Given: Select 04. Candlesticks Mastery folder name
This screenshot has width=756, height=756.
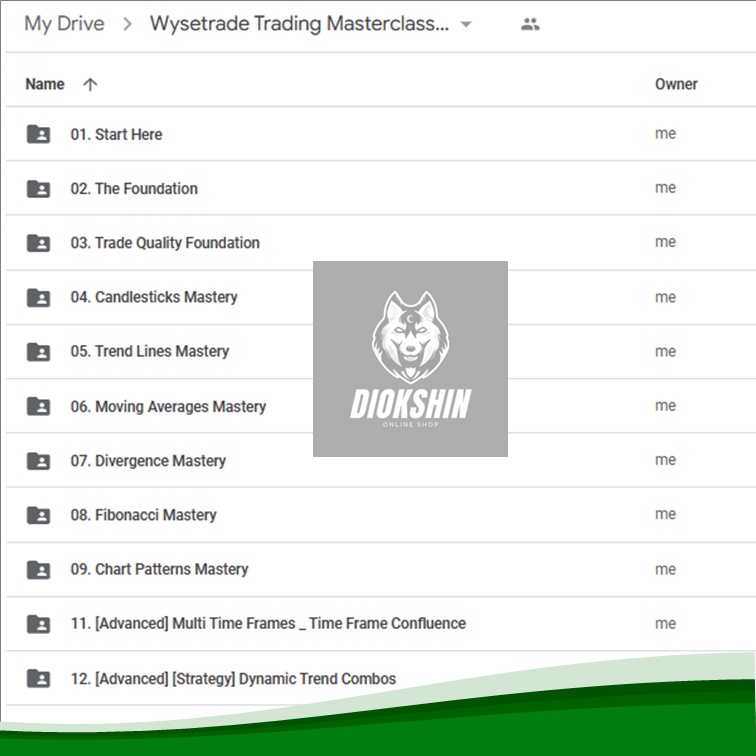Looking at the screenshot, I should (x=154, y=297).
